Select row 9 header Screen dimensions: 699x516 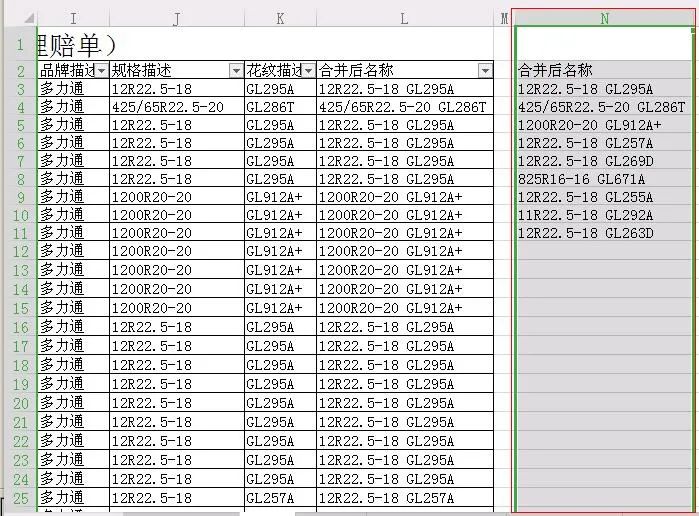coord(21,197)
